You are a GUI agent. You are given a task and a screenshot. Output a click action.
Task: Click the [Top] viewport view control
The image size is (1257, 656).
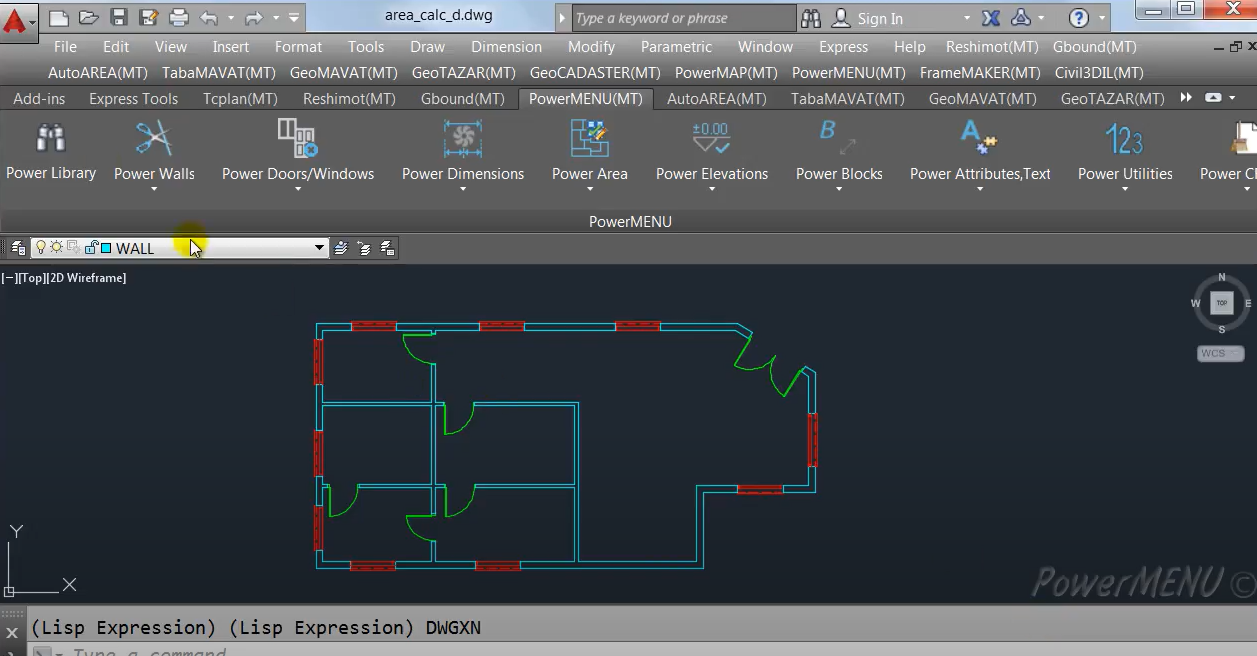[x=32, y=278]
